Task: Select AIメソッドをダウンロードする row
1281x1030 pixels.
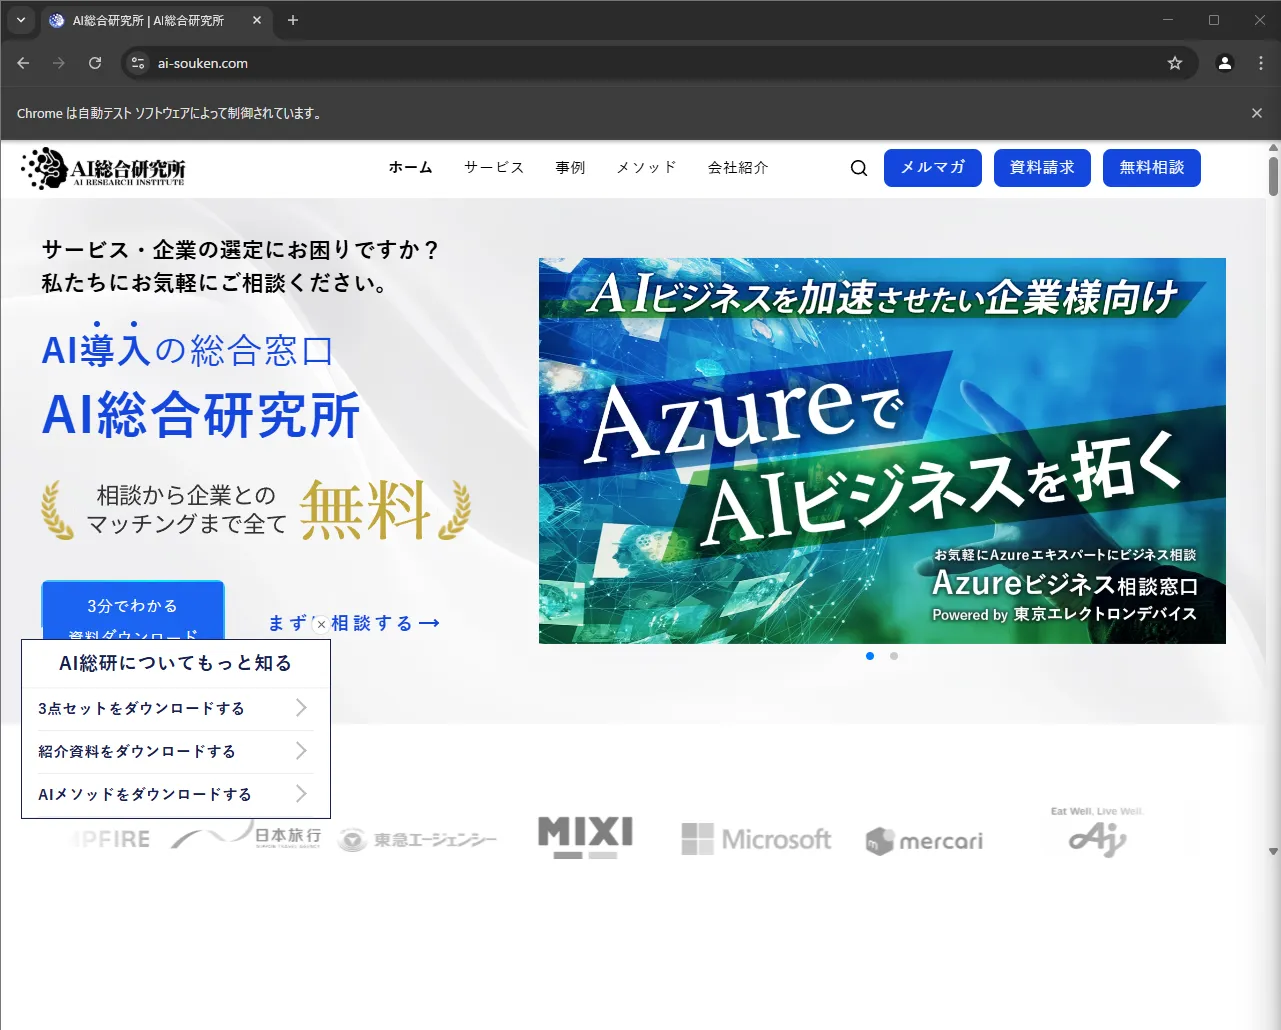Action: click(175, 794)
